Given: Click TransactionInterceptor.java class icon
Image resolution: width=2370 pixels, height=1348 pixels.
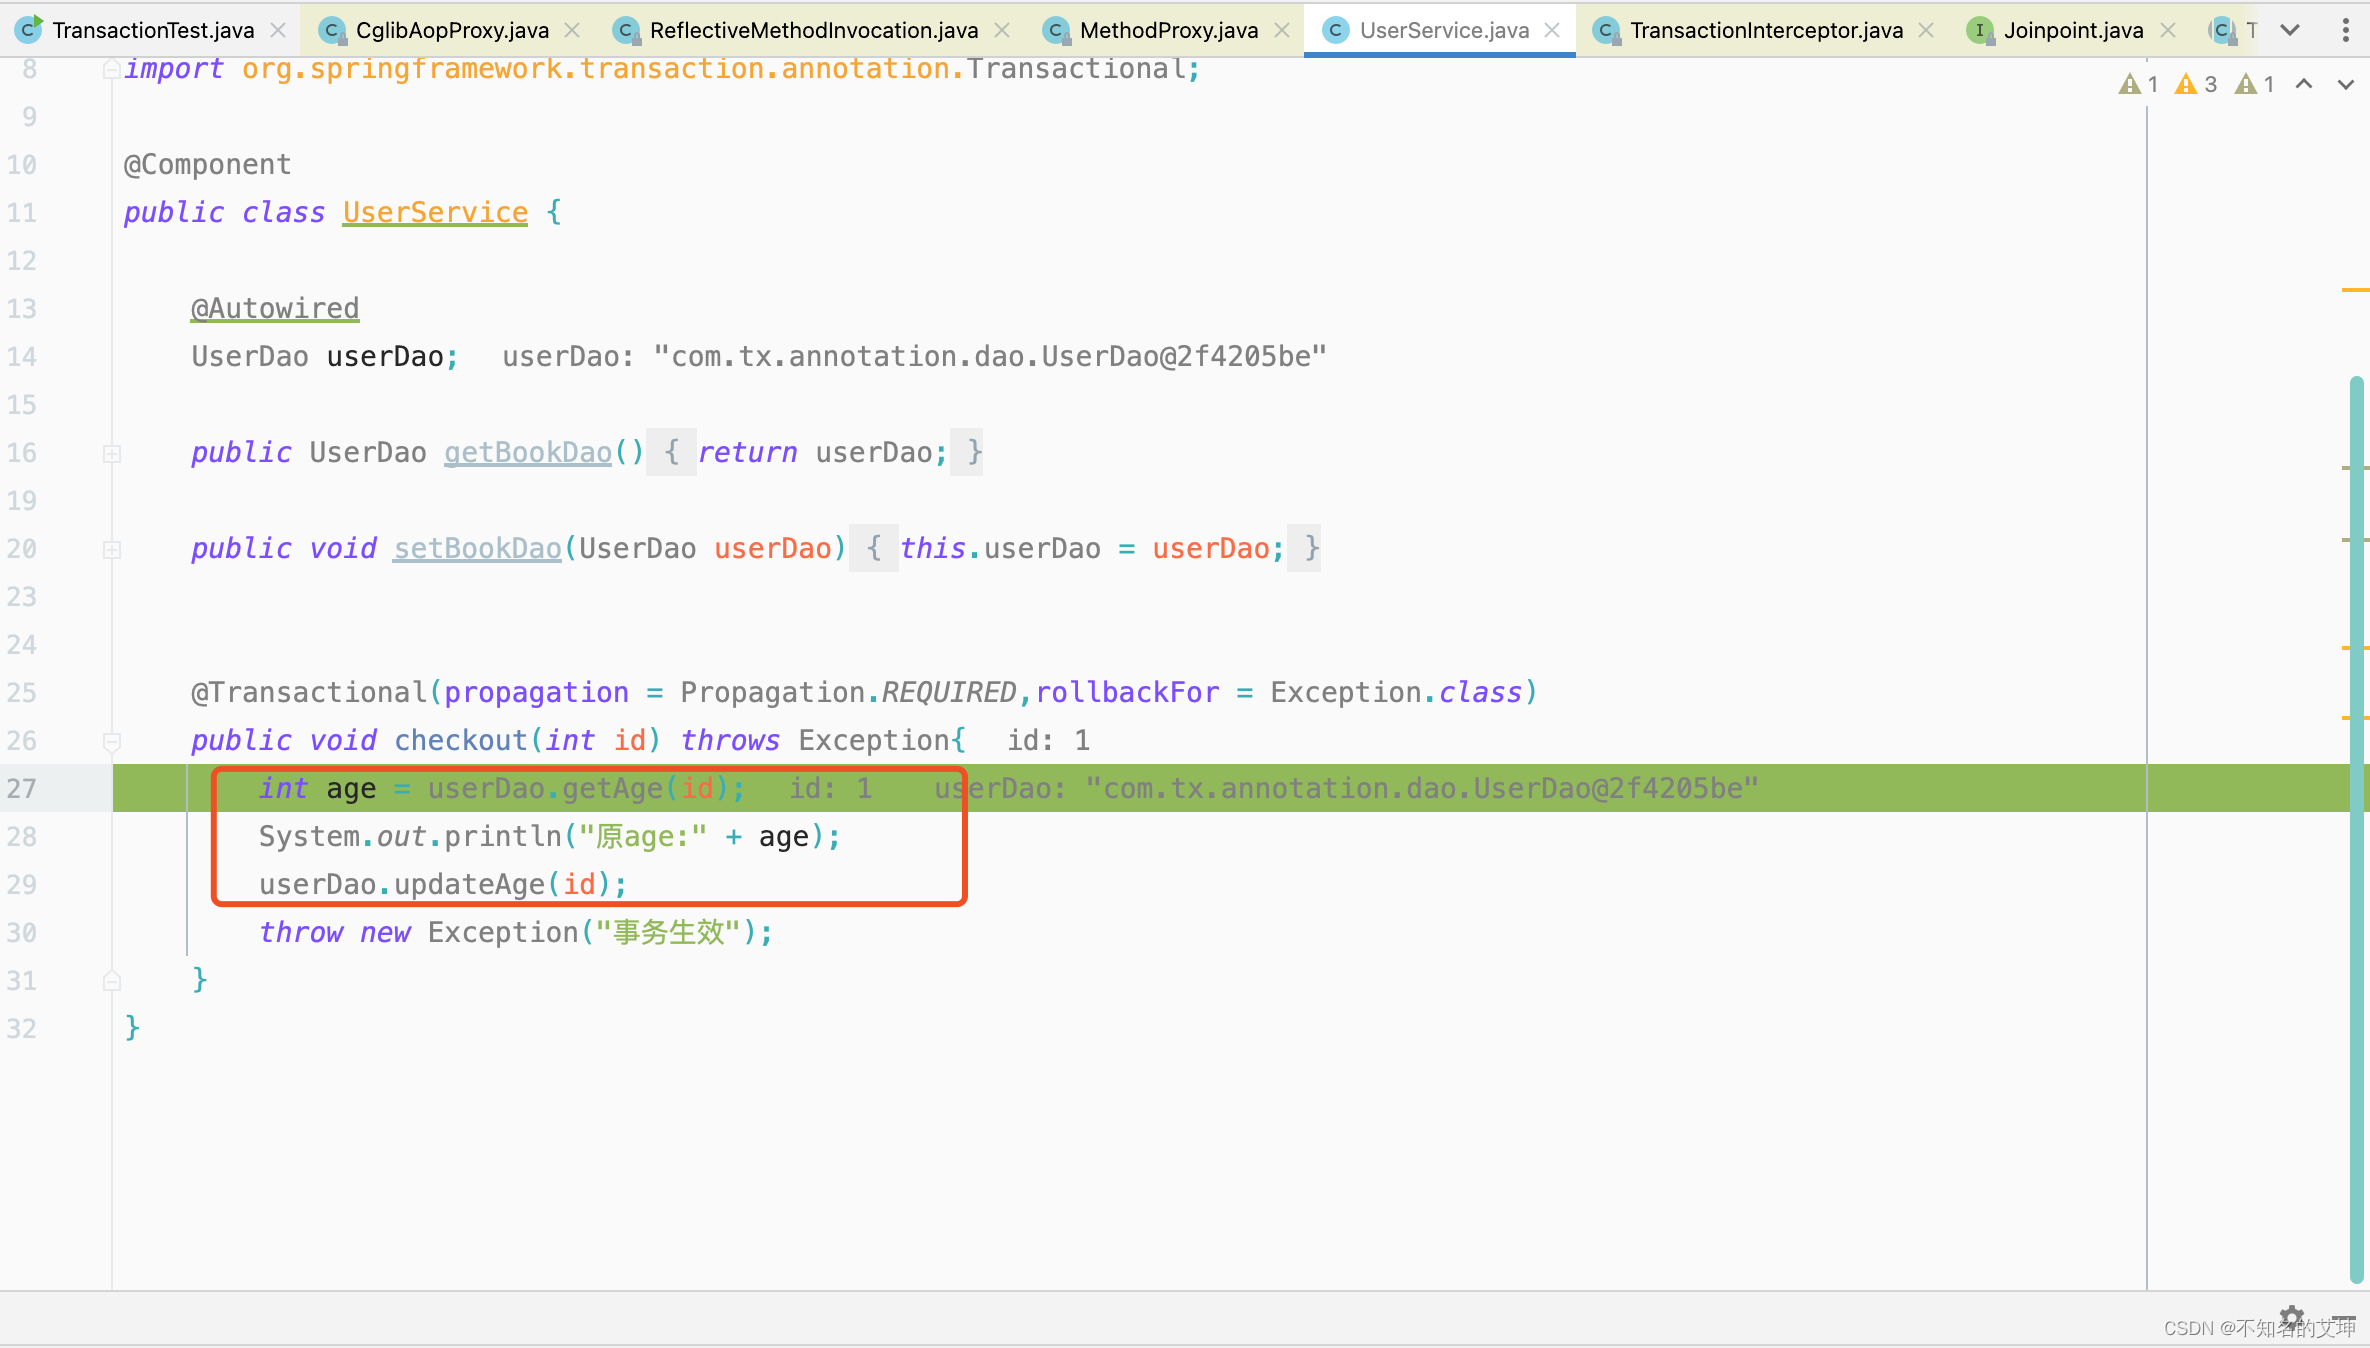Looking at the screenshot, I should pyautogui.click(x=1605, y=31).
